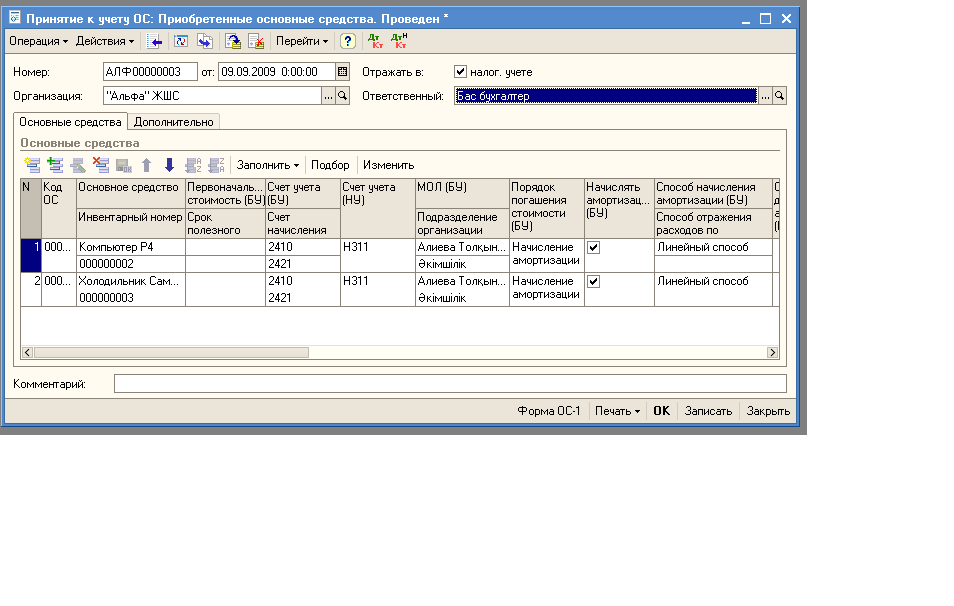Open the Операция menu
The width and height of the screenshot is (954, 606).
pos(38,41)
